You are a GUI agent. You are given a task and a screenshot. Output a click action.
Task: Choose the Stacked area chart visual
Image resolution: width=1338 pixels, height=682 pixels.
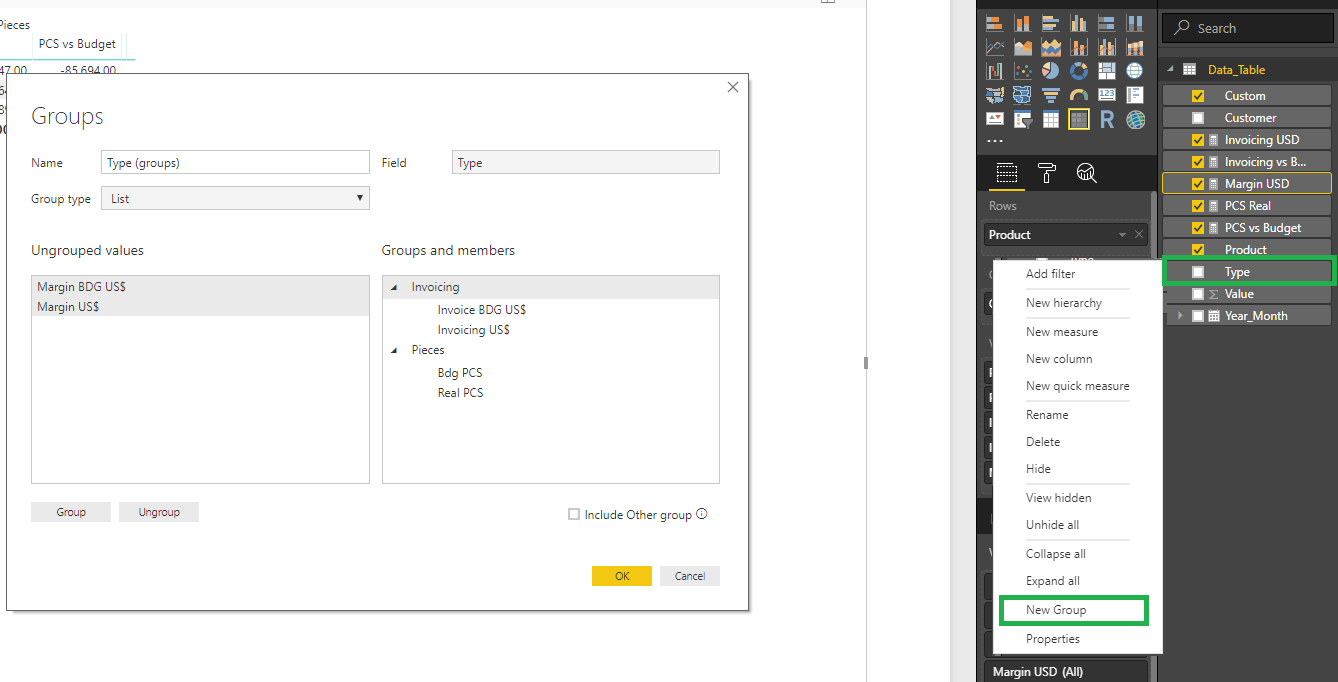(x=1051, y=47)
